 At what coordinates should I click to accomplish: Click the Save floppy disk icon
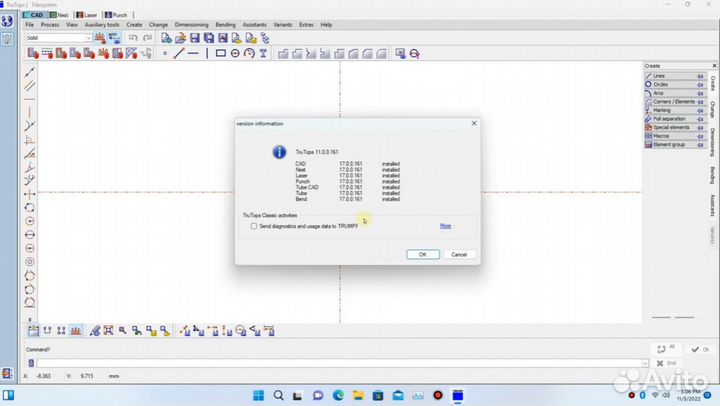195,38
